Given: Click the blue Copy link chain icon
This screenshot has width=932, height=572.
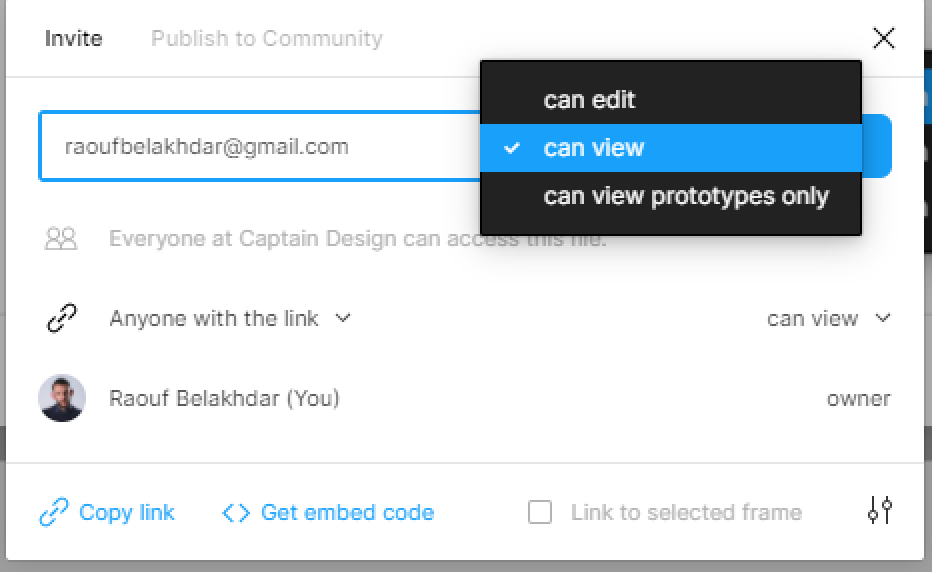Looking at the screenshot, I should pos(54,512).
